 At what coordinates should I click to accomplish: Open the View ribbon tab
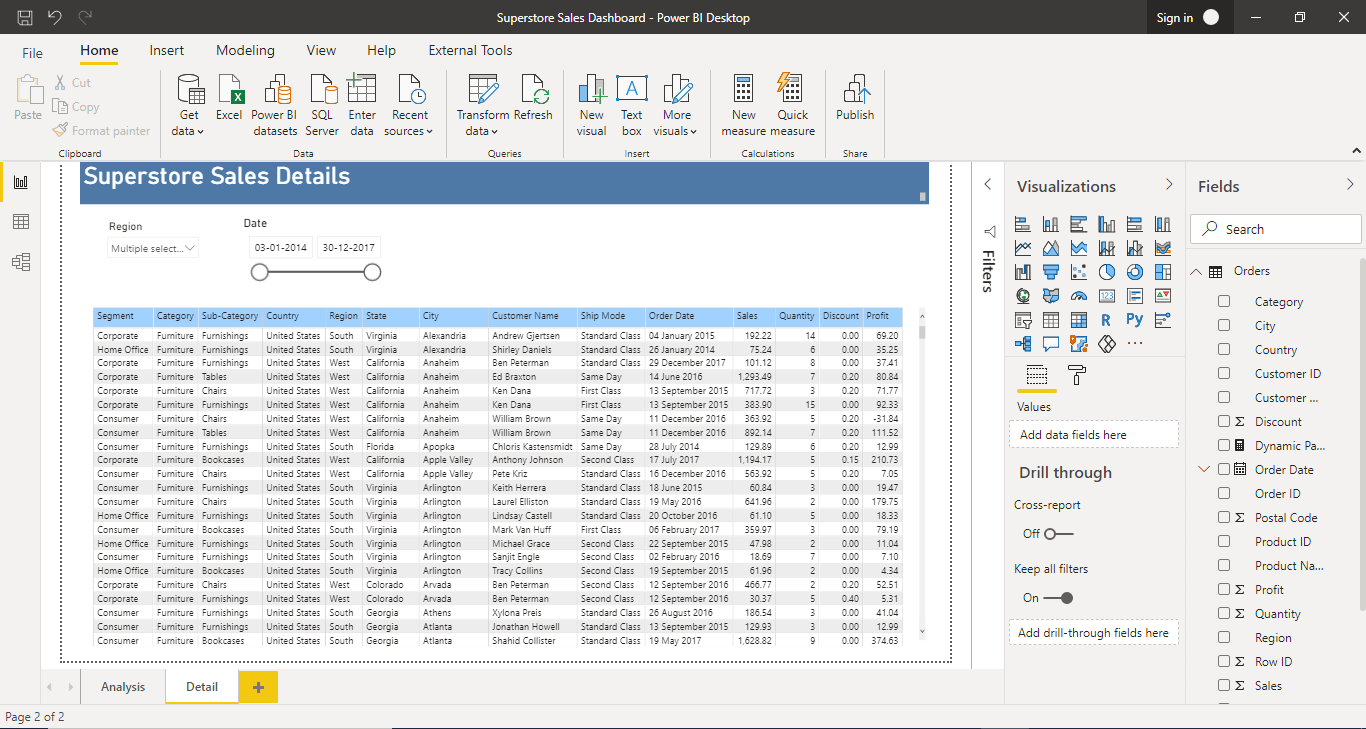pyautogui.click(x=321, y=50)
